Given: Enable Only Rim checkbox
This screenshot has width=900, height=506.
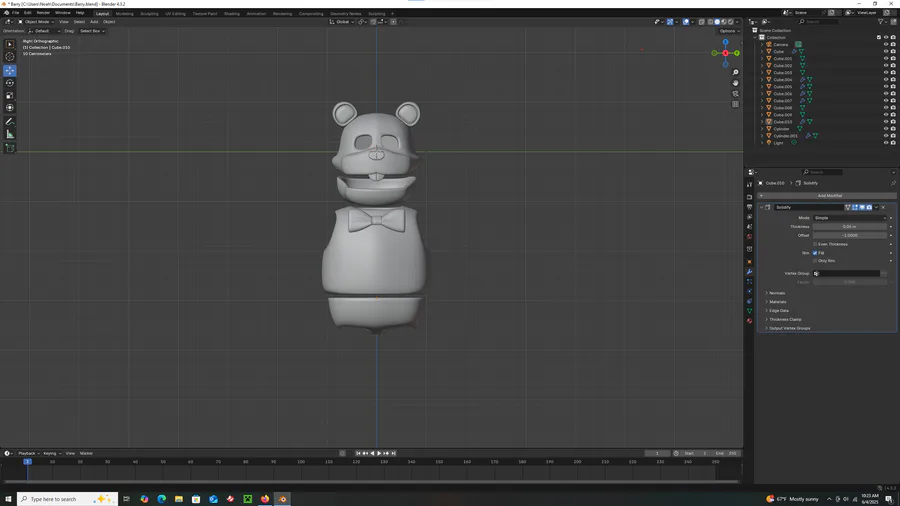Looking at the screenshot, I should point(815,261).
